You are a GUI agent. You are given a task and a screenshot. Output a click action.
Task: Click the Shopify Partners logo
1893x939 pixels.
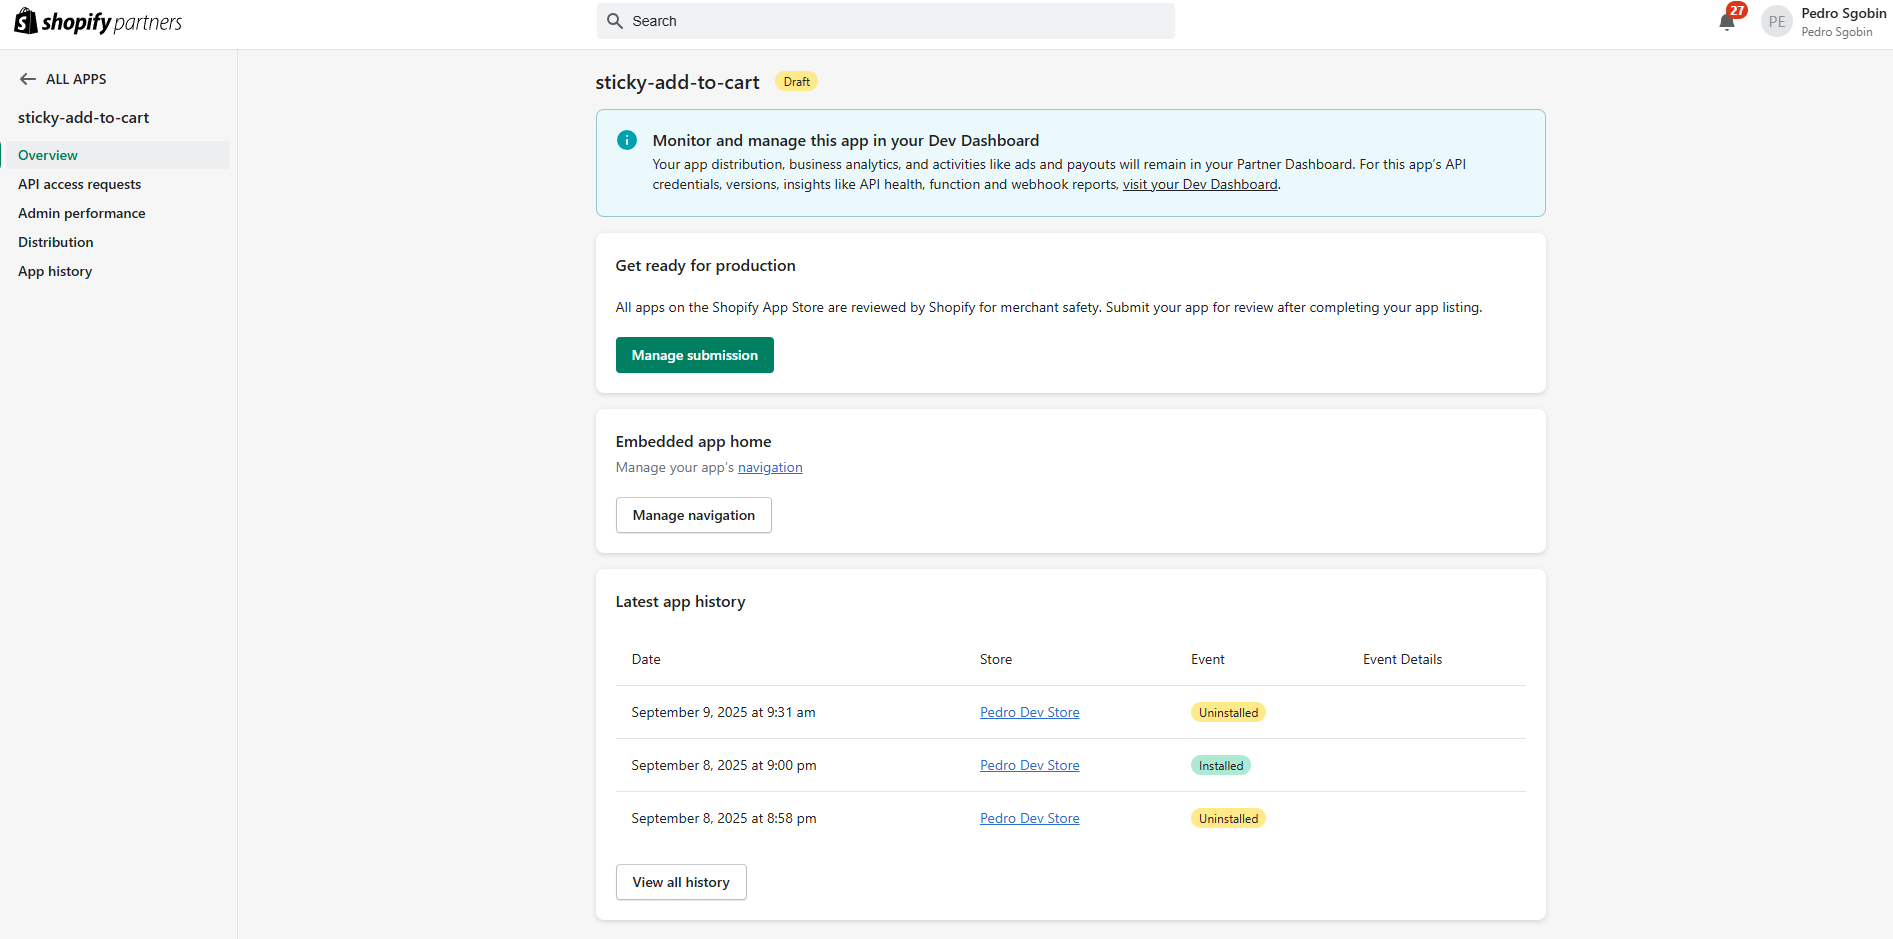[98, 22]
